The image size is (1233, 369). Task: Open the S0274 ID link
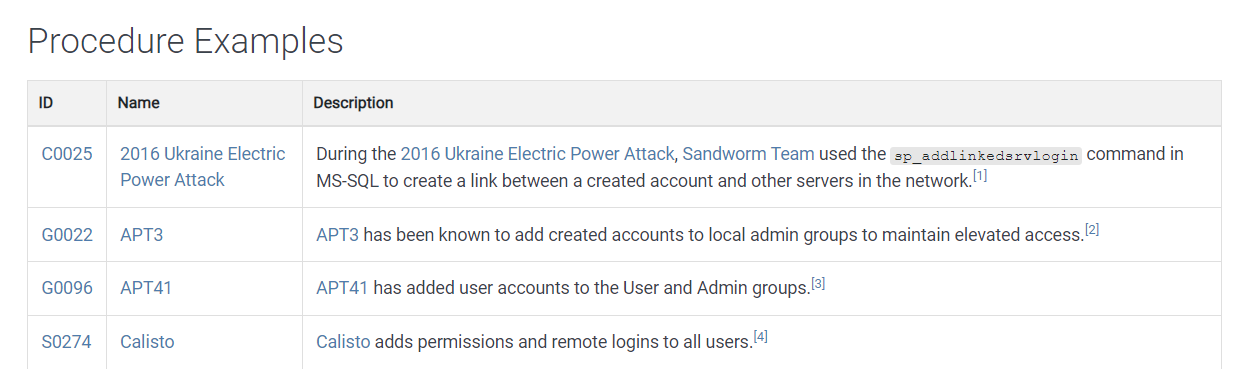point(67,342)
